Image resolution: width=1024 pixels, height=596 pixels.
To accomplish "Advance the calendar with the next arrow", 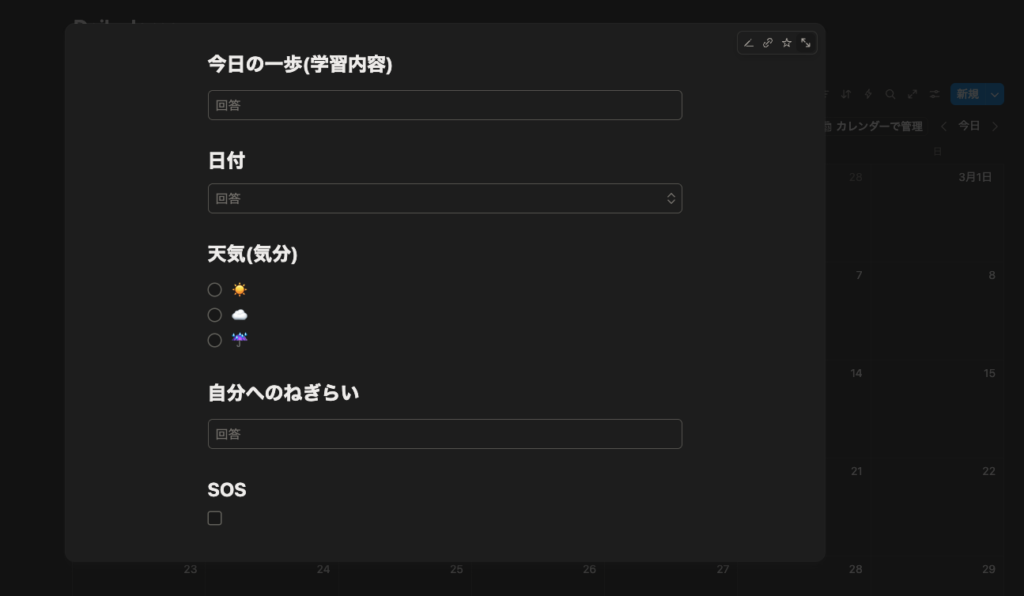I will [x=995, y=125].
